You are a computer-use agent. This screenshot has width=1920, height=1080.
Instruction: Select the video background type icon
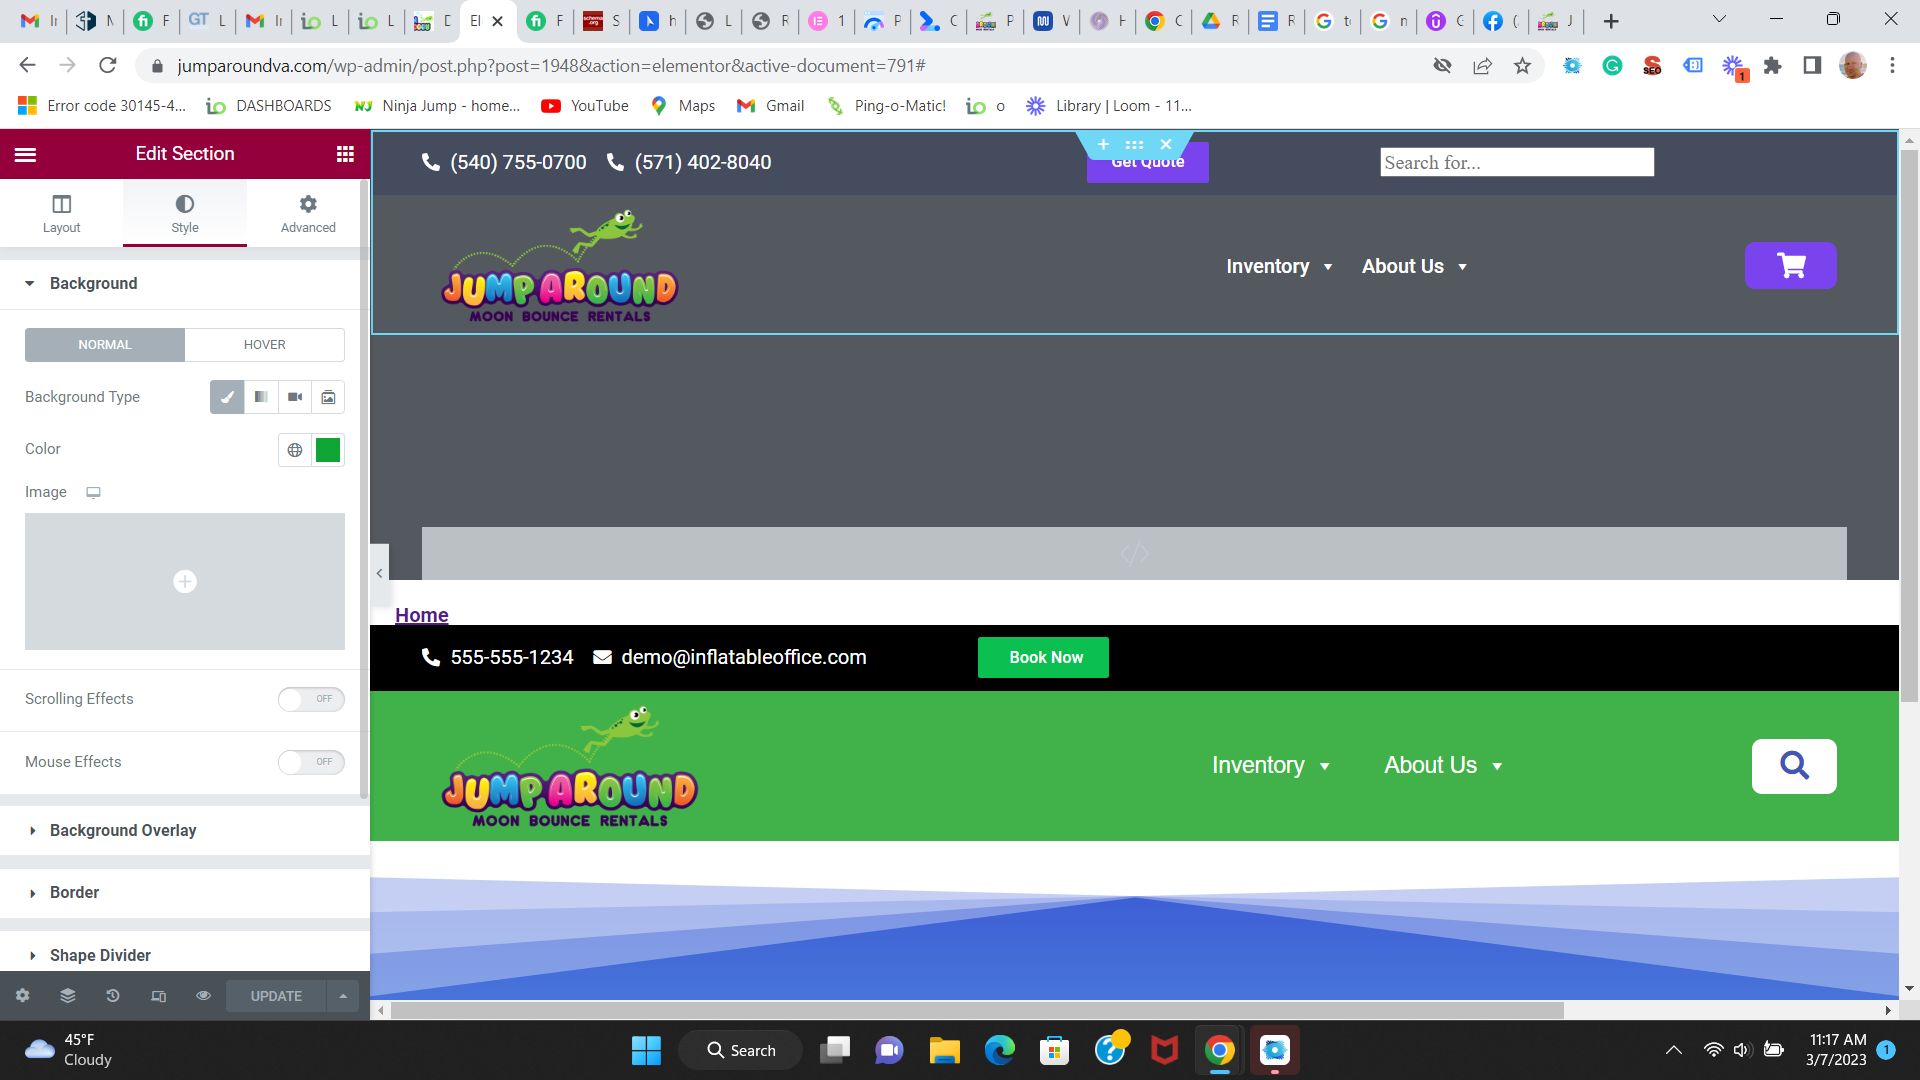click(x=295, y=397)
